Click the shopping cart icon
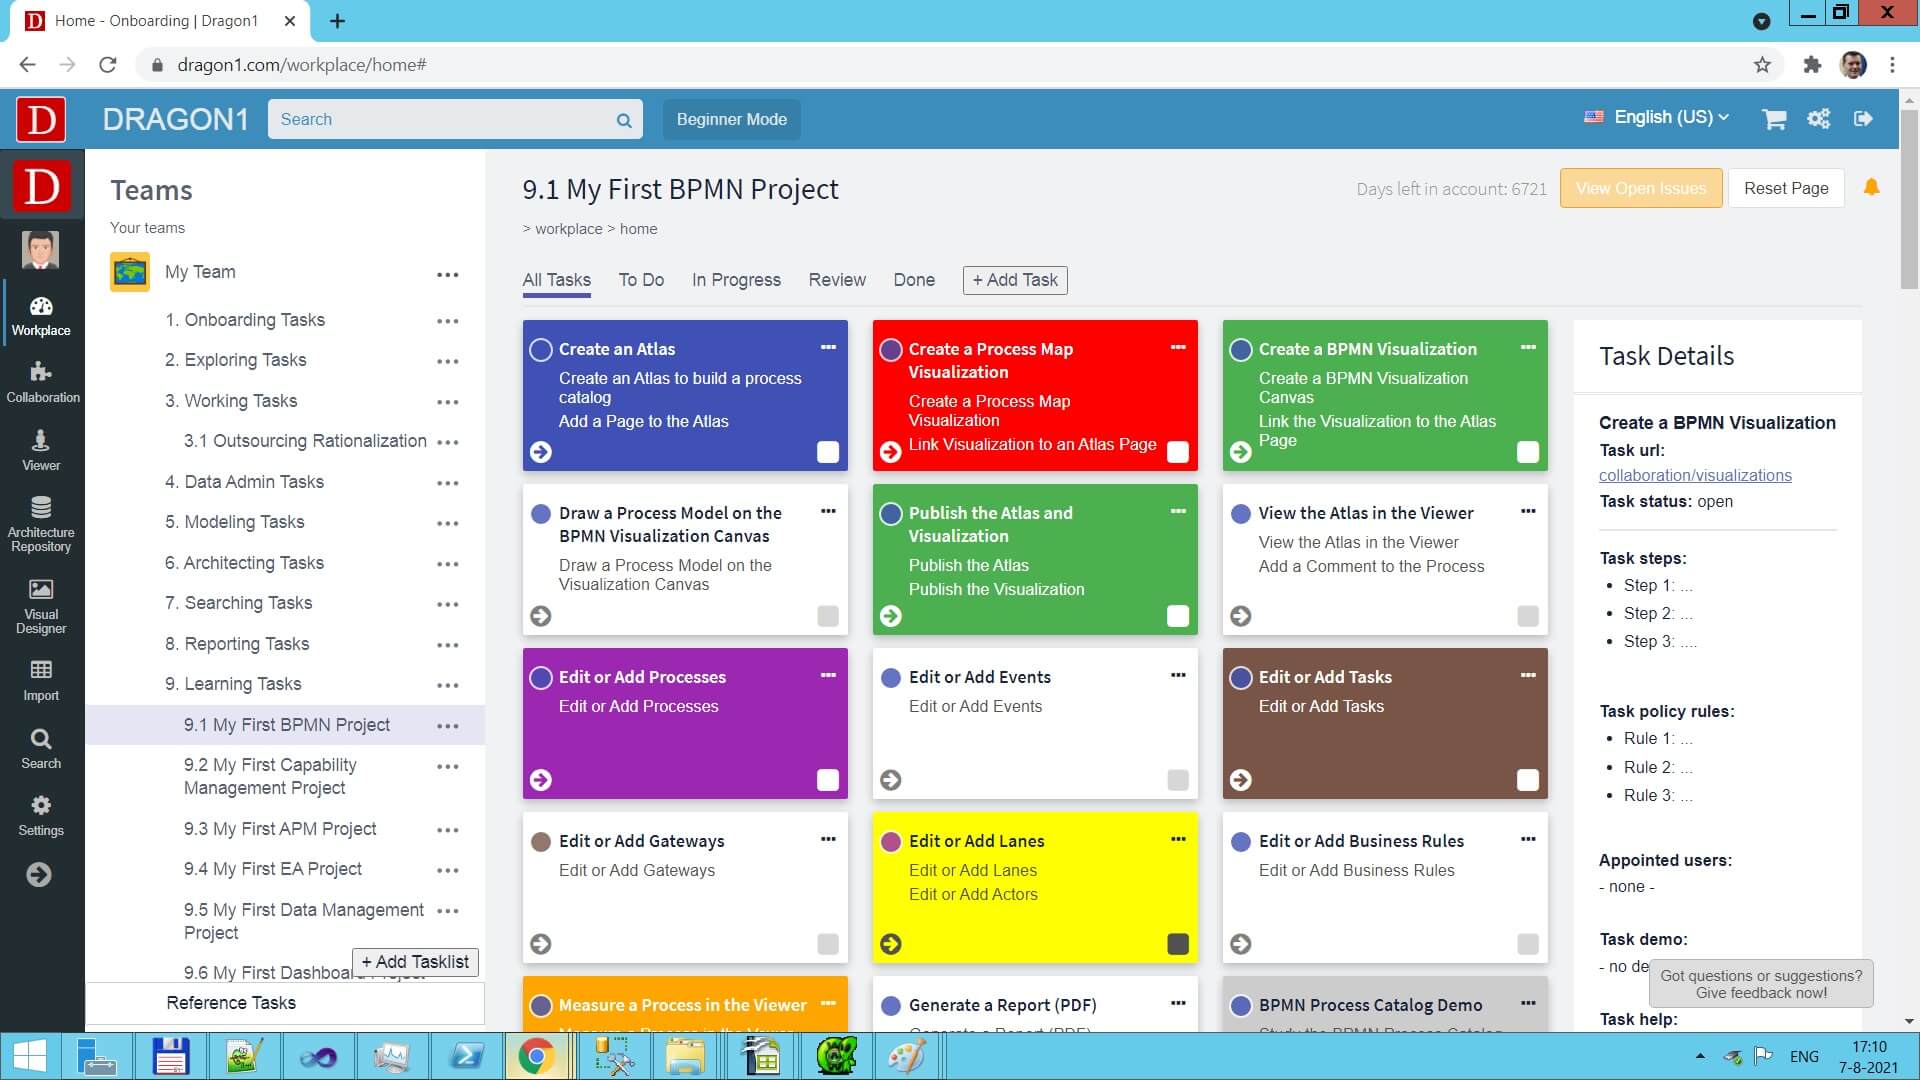1920x1080 pixels. coord(1774,119)
